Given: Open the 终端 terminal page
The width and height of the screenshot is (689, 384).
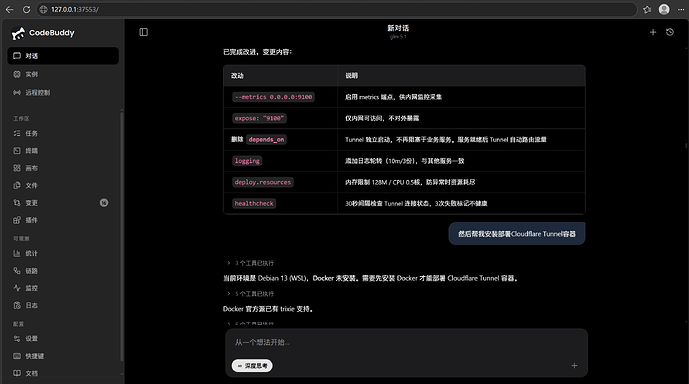Looking at the screenshot, I should coord(63,151).
